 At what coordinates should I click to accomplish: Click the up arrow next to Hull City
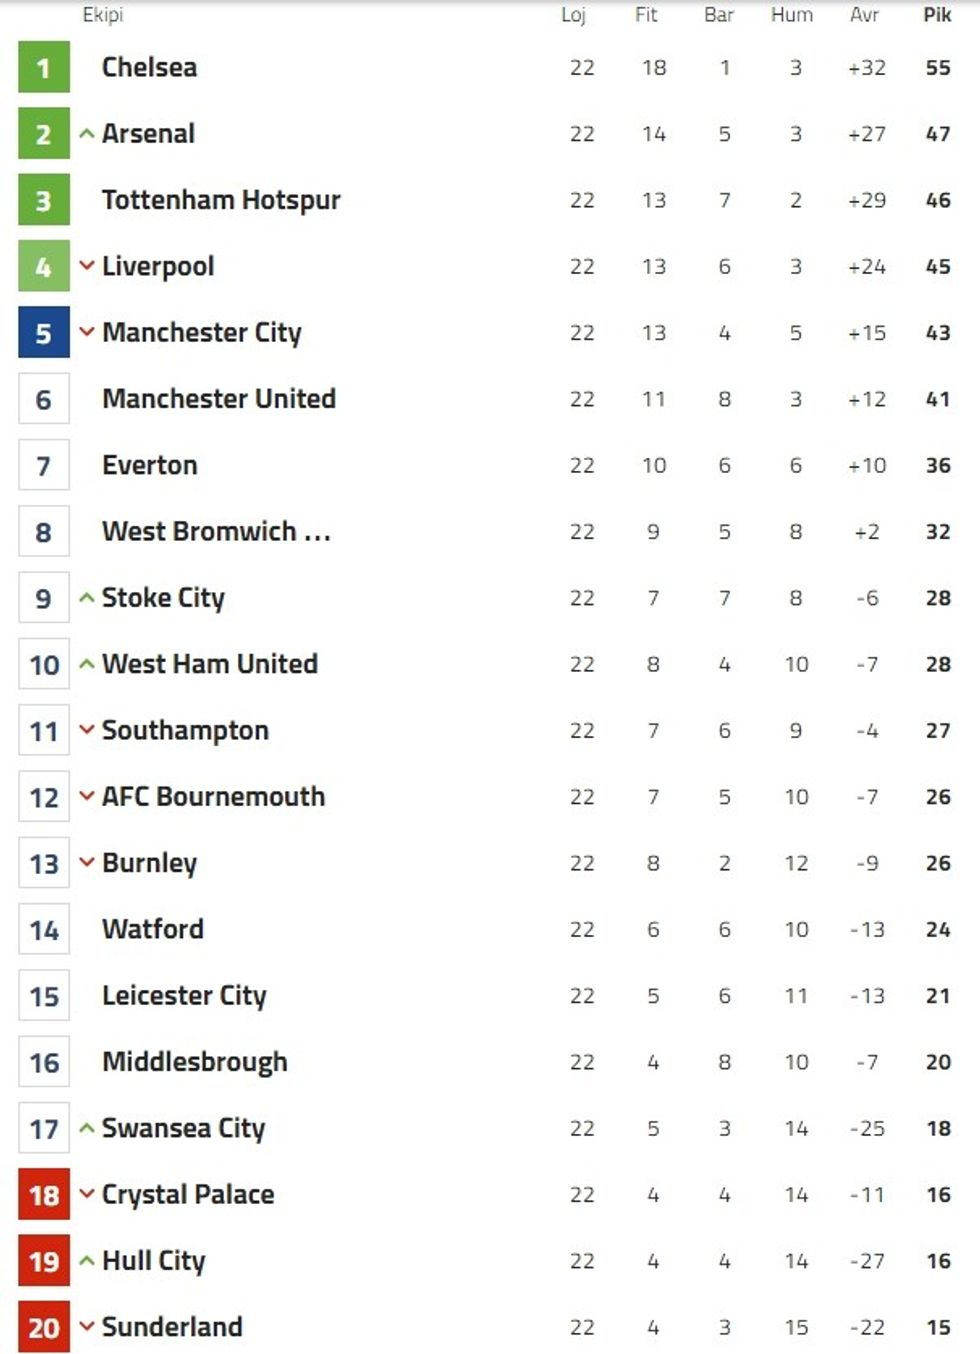click(87, 1261)
